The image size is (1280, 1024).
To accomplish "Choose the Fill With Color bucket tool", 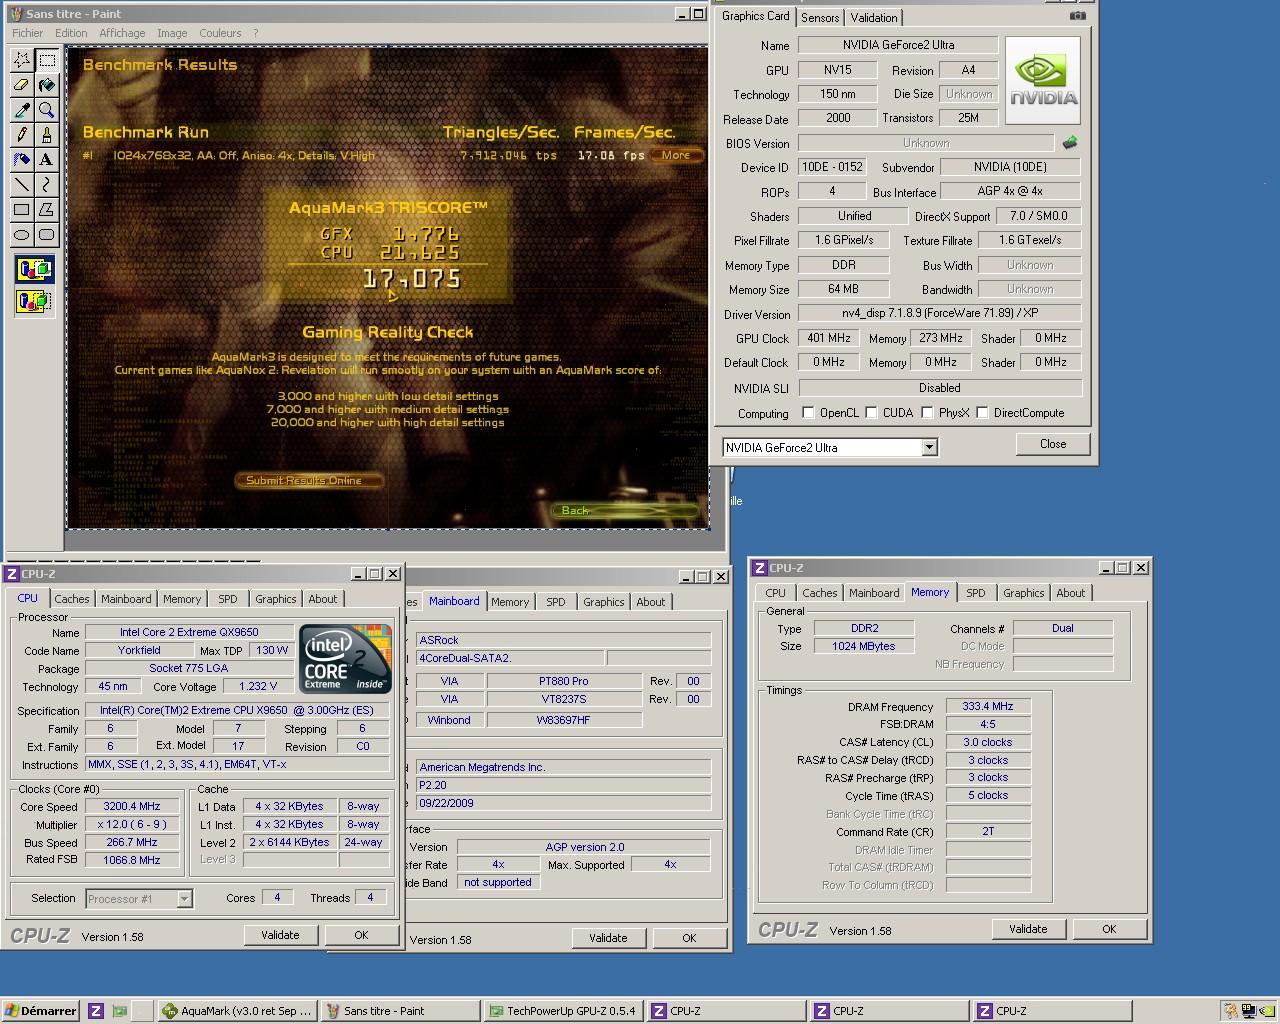I will click(46, 85).
